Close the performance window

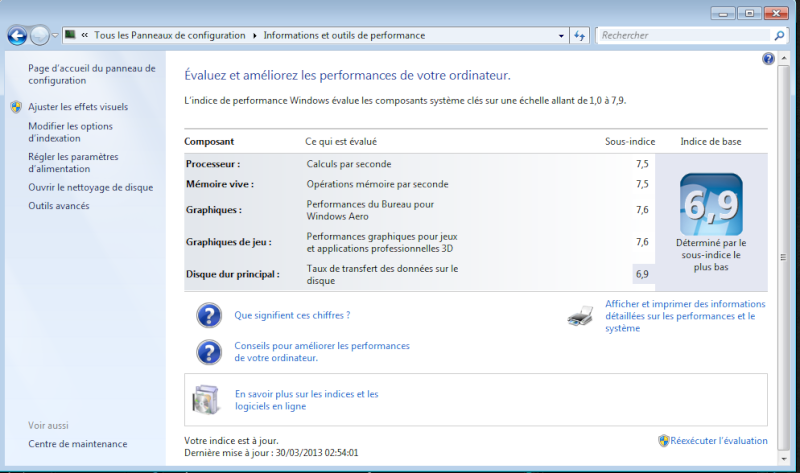tap(776, 13)
